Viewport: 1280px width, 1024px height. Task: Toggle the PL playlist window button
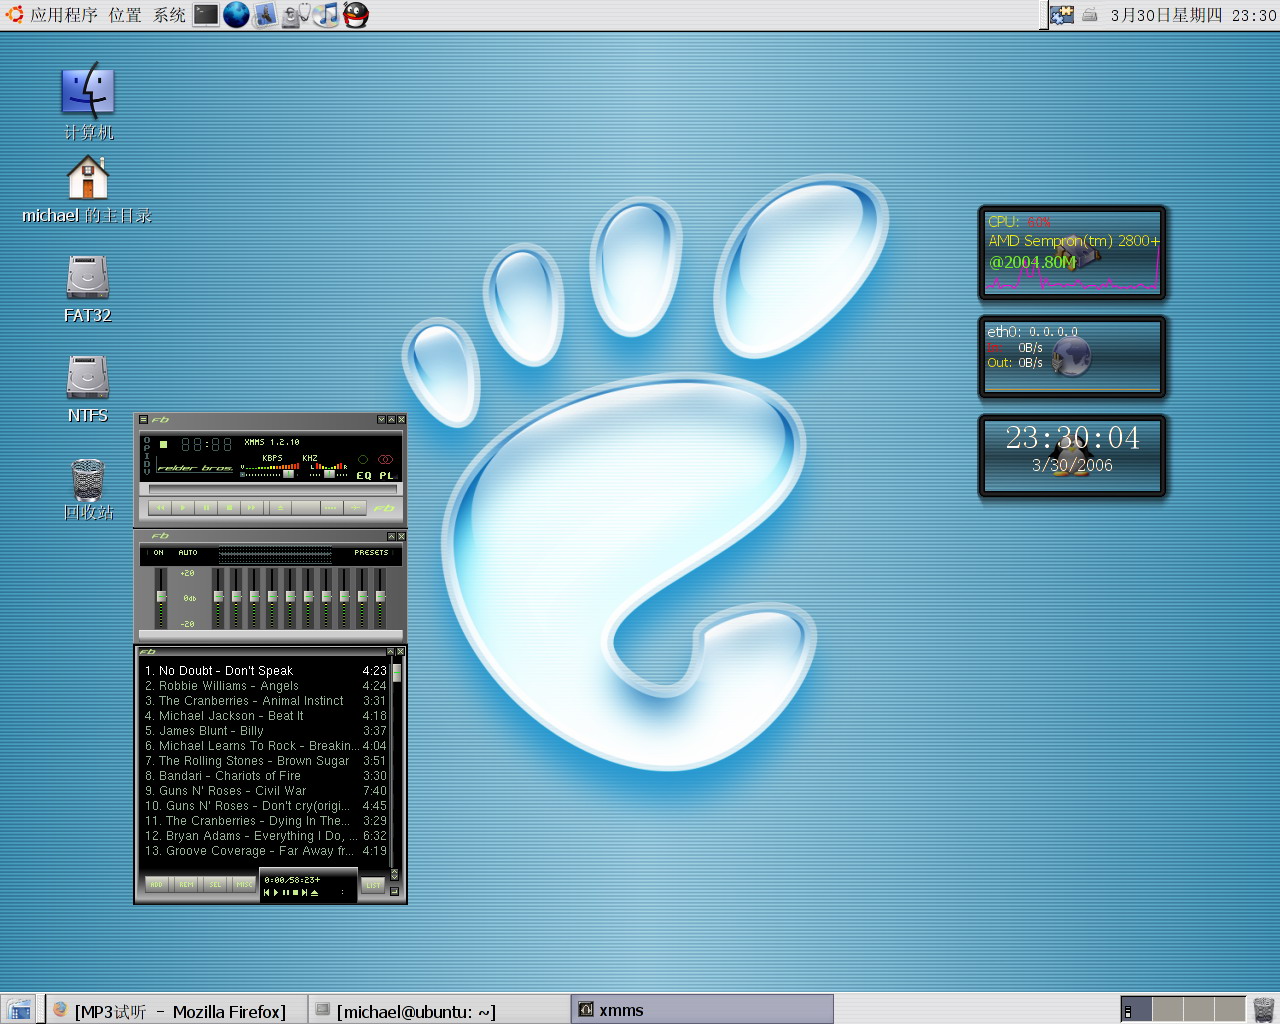pos(387,476)
